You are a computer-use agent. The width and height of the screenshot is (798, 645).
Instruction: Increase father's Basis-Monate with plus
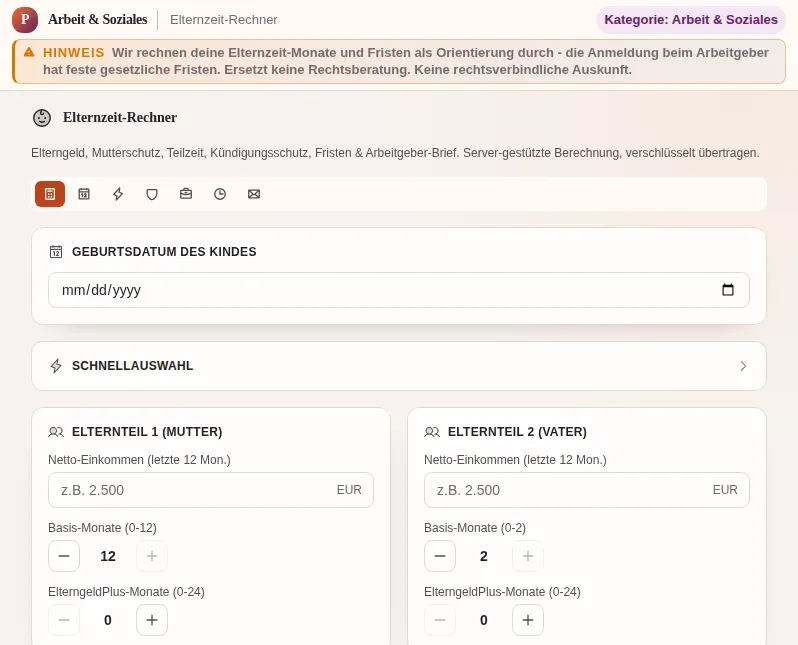pos(528,556)
